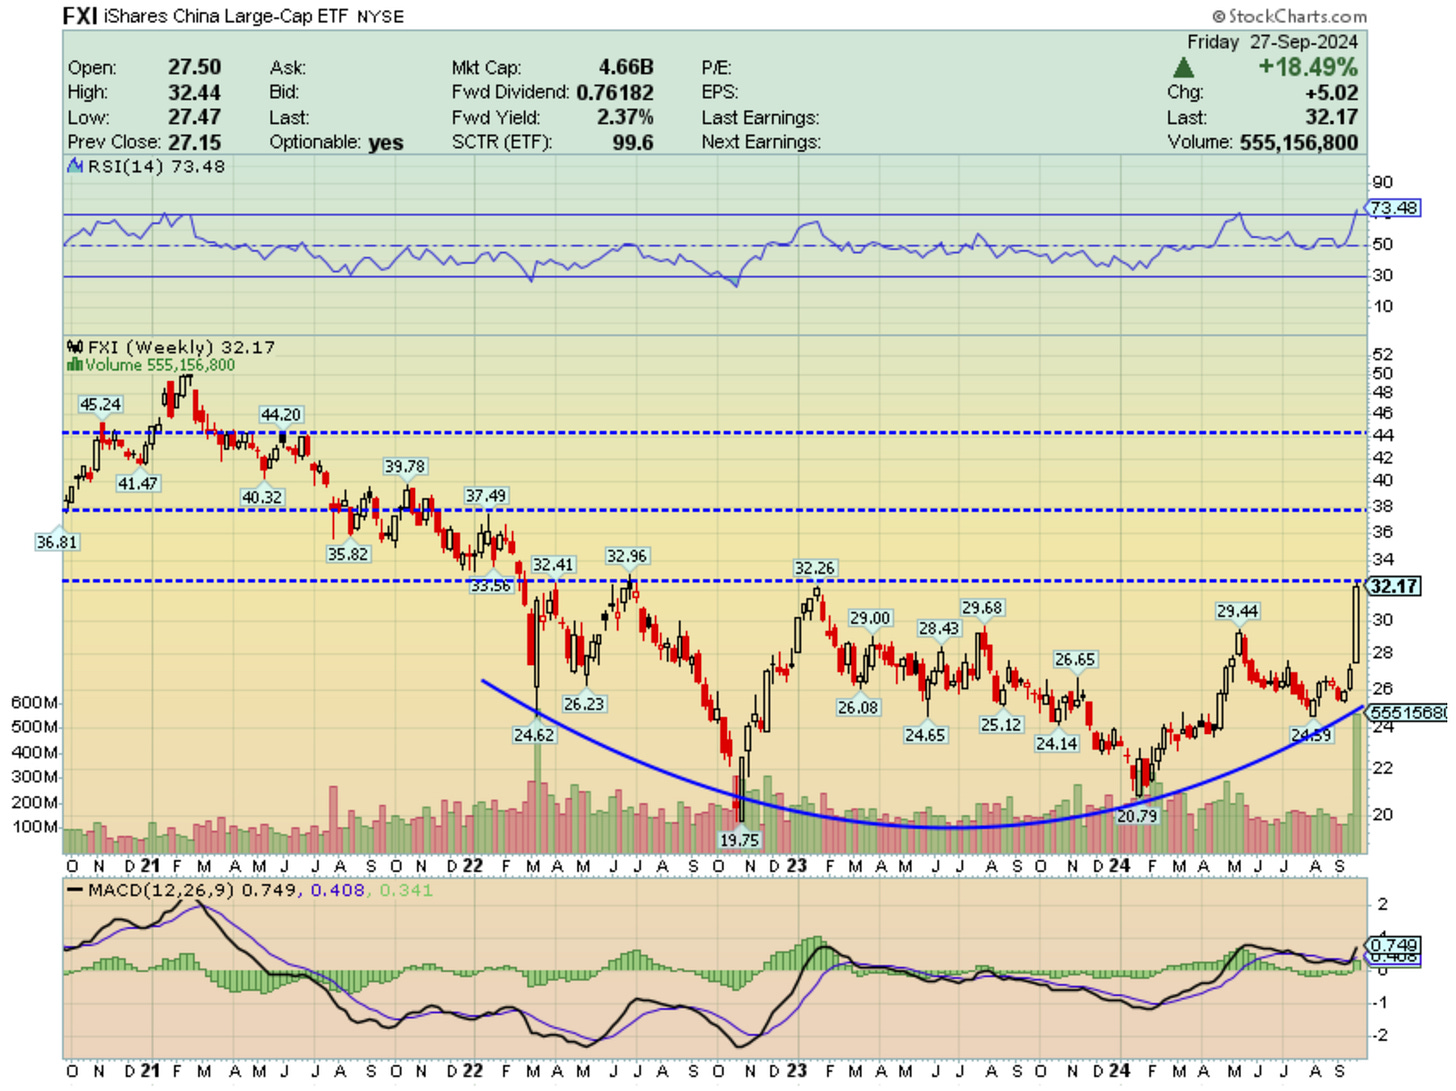This screenshot has height=1091, width=1456.
Task: Click the 26.23 trough price label
Action: 584,703
